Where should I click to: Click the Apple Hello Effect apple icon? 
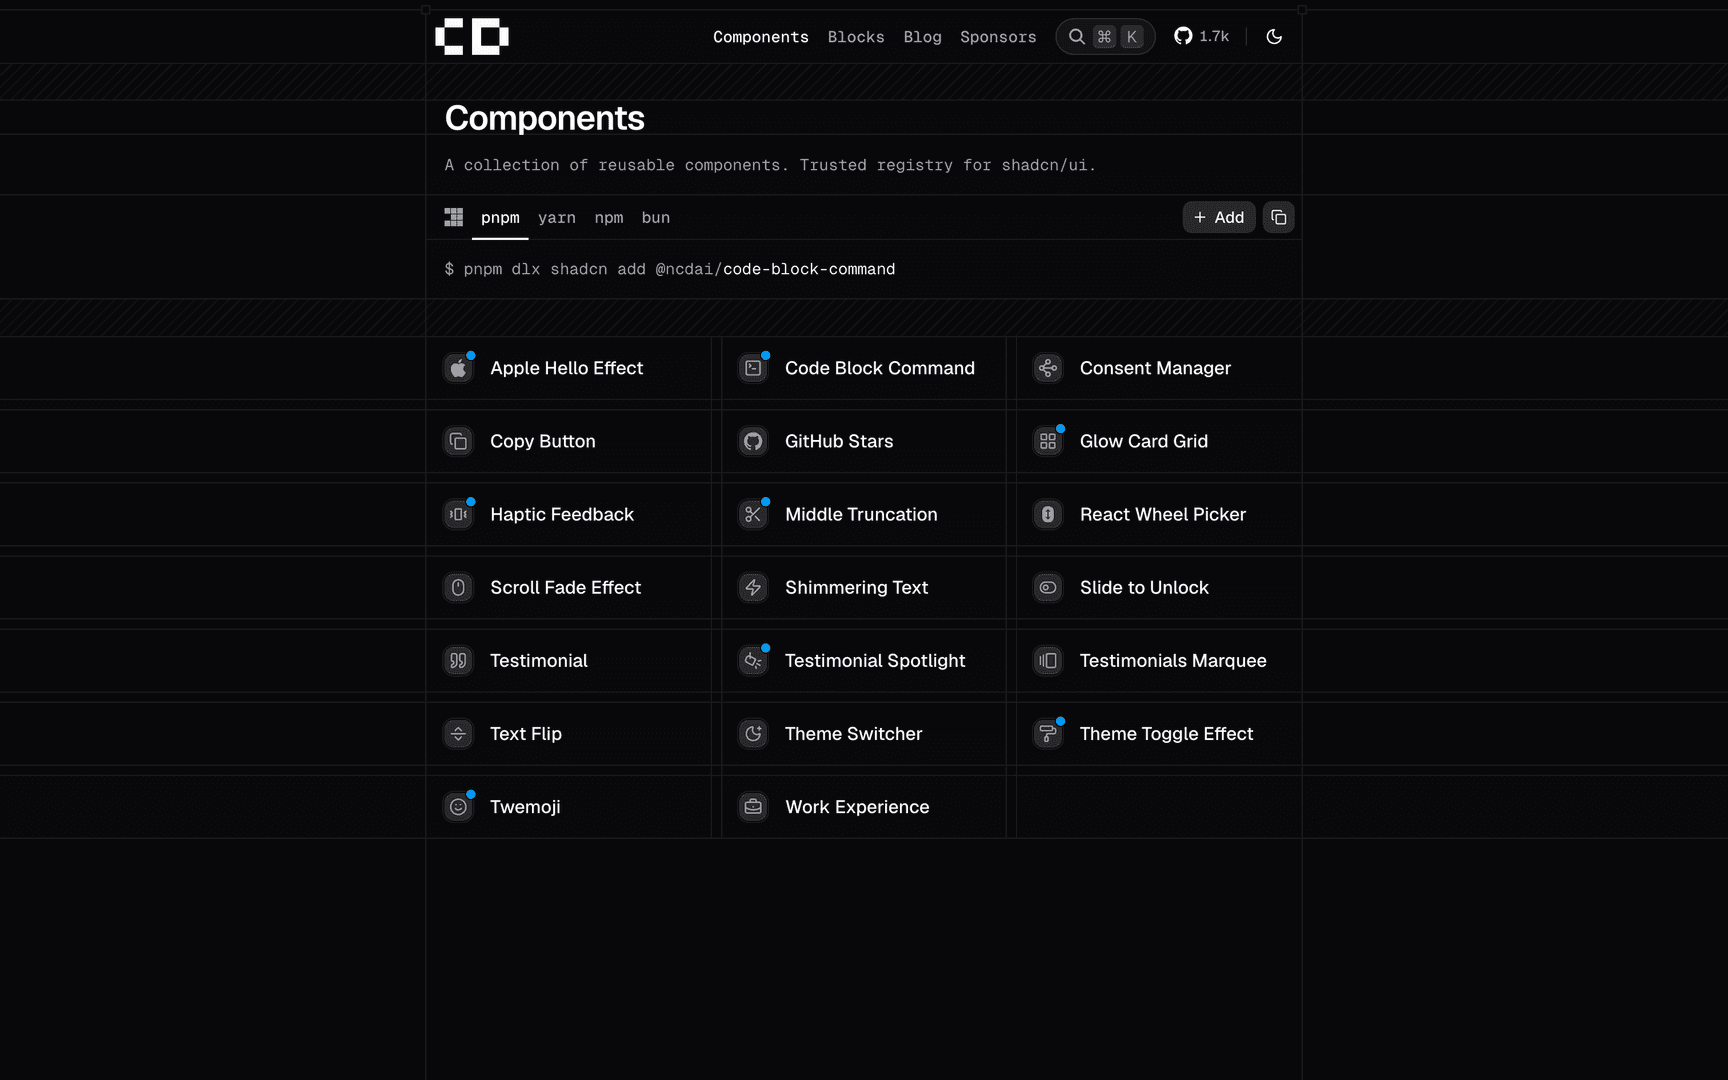[x=458, y=368]
